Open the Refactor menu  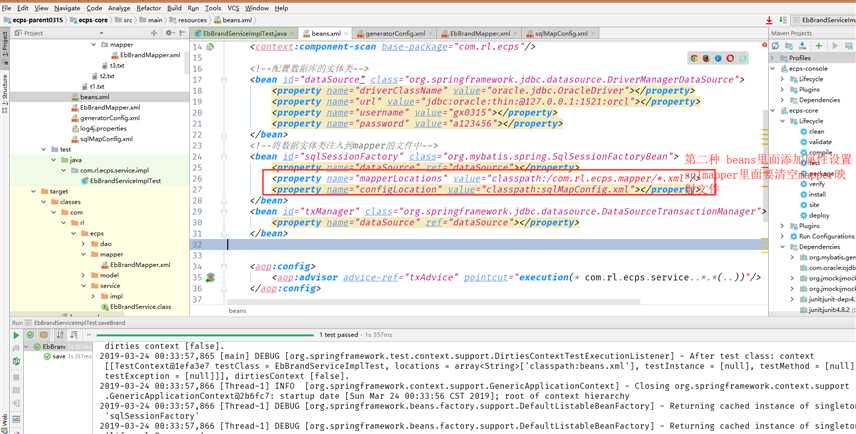148,8
